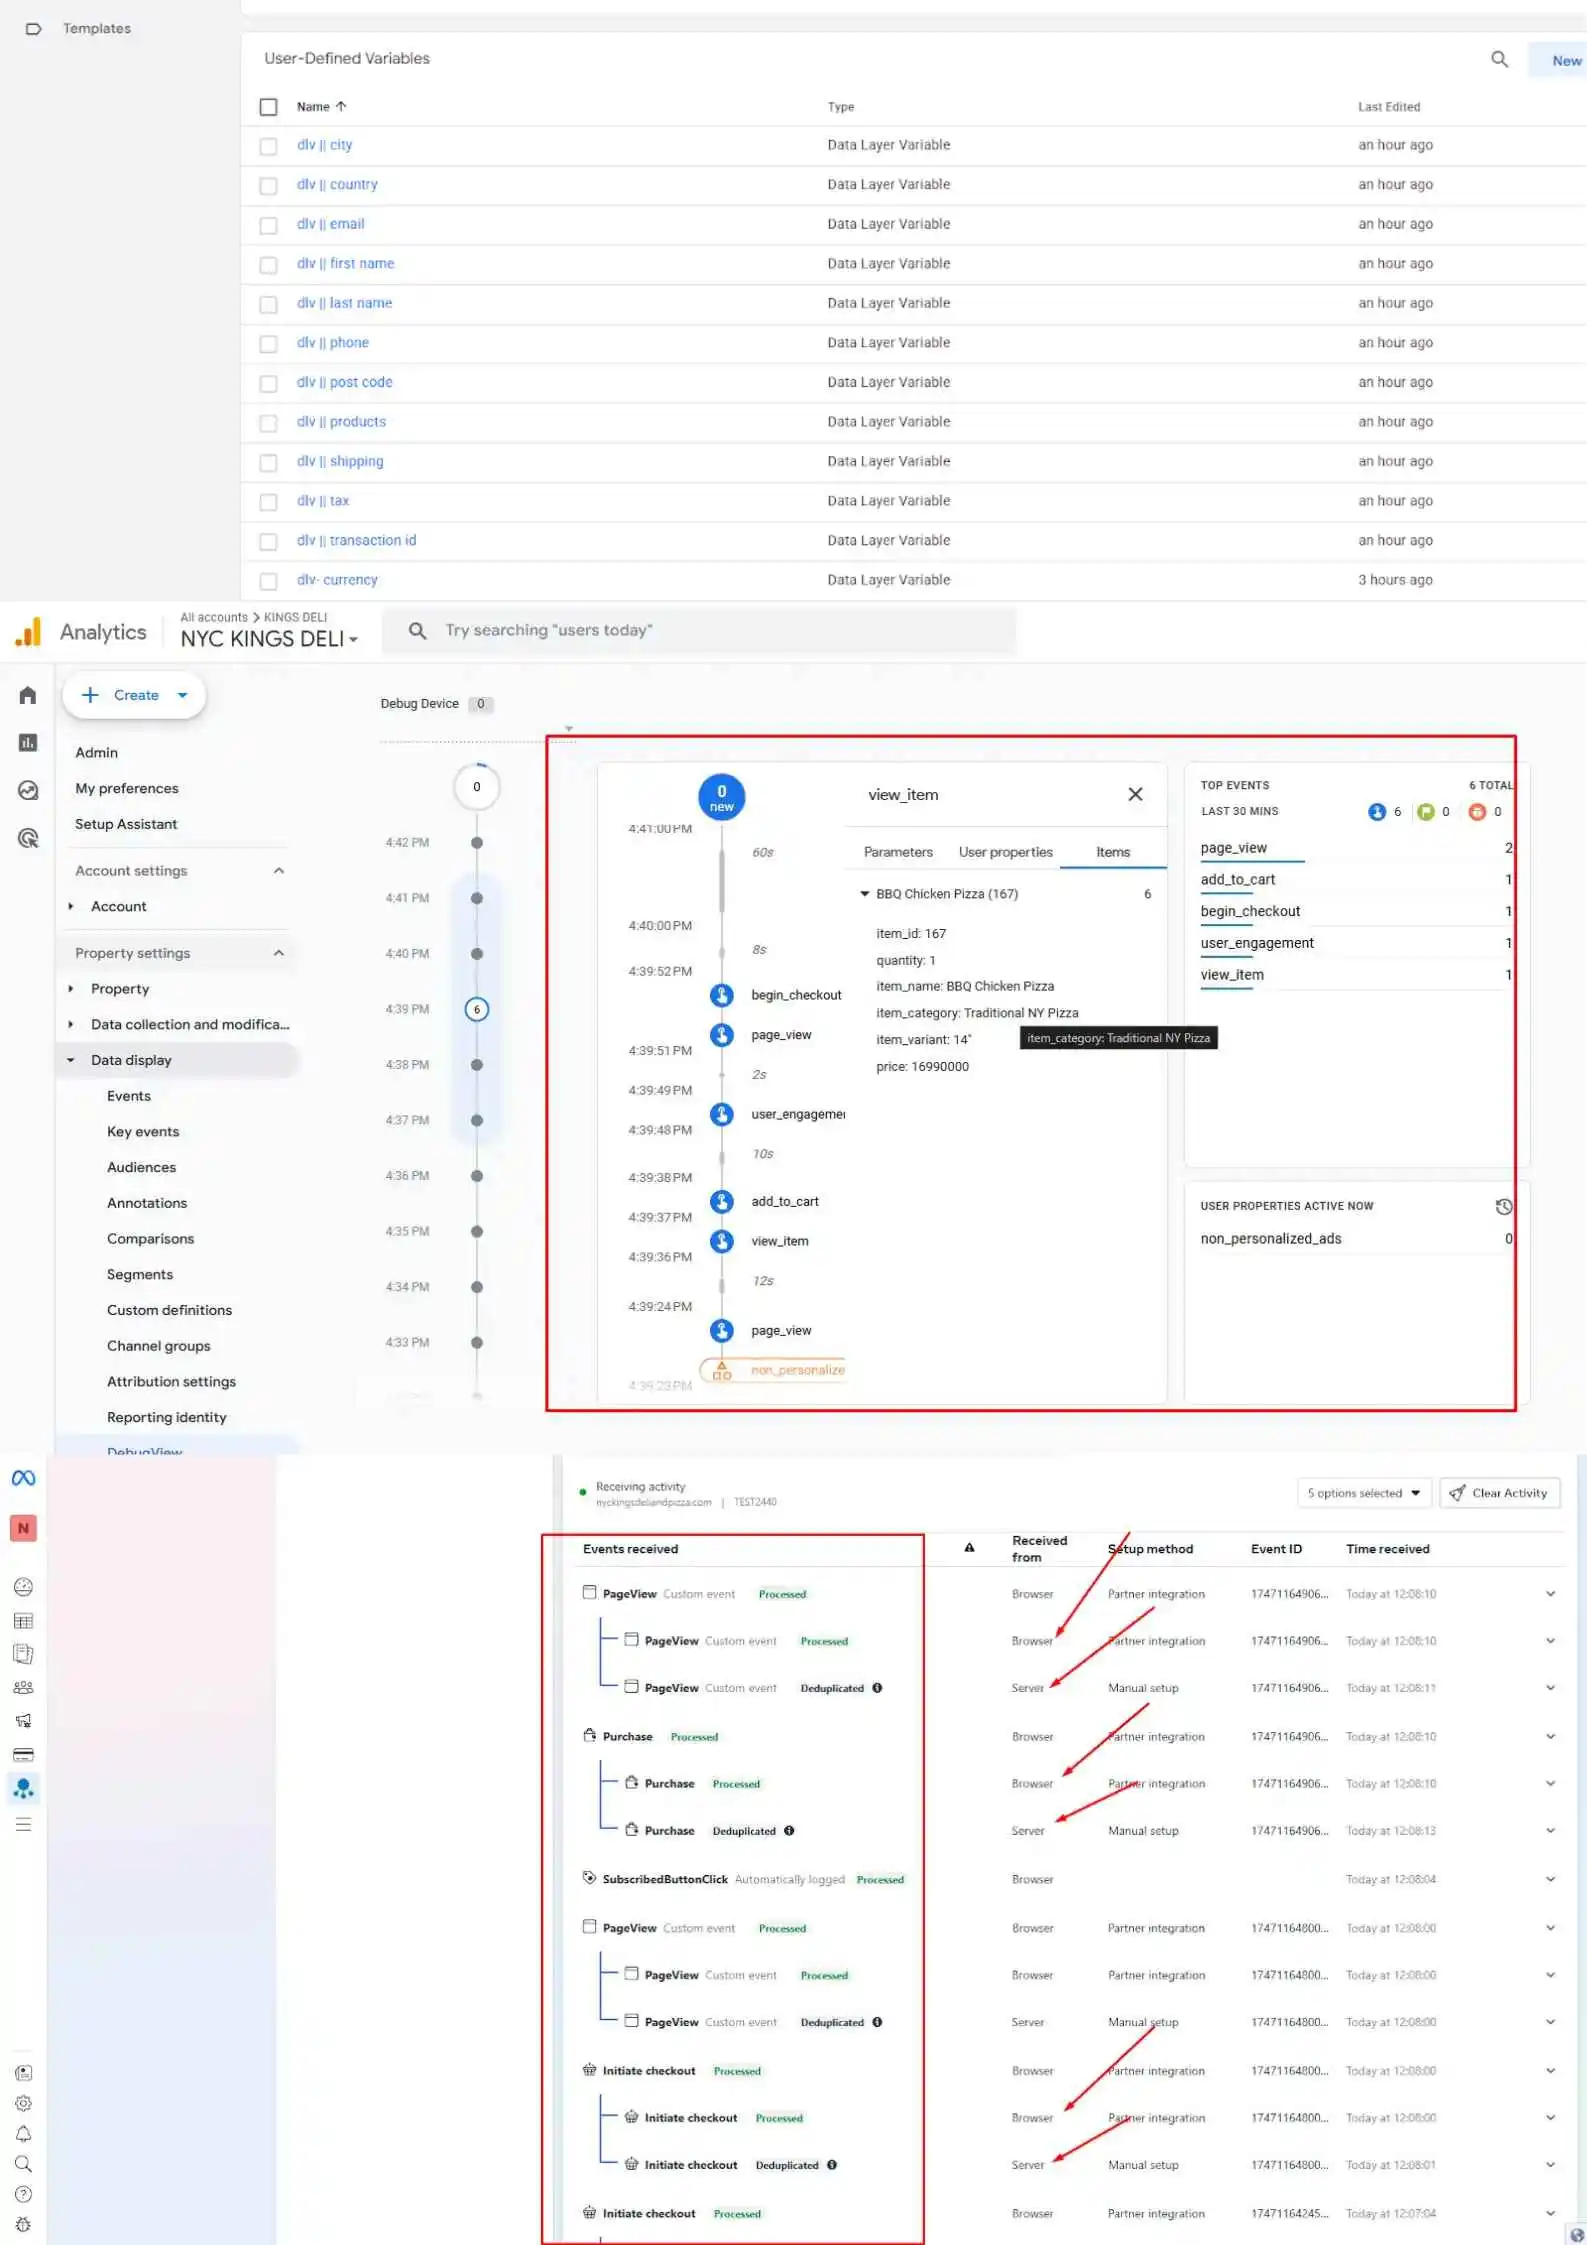The width and height of the screenshot is (1587, 2245).
Task: Open Setup Assistant in Admin menu
Action: click(x=126, y=824)
